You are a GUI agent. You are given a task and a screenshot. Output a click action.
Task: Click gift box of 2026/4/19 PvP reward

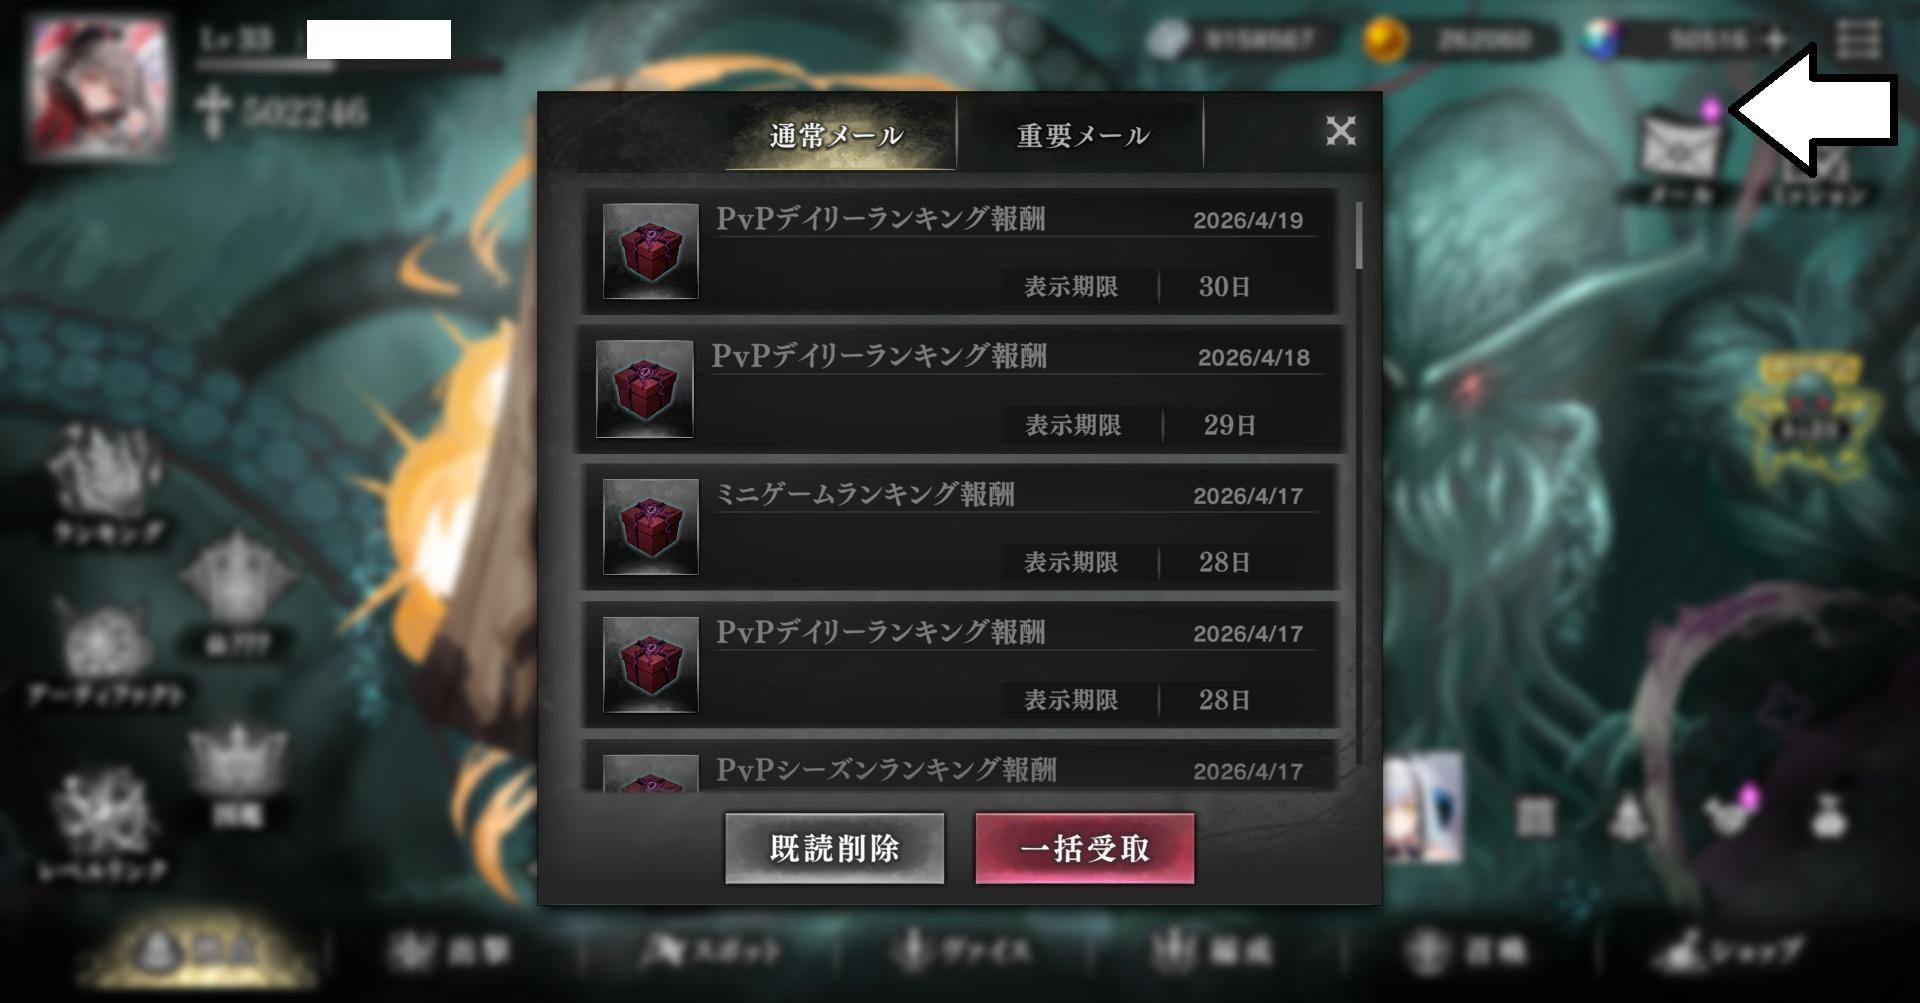coord(651,251)
